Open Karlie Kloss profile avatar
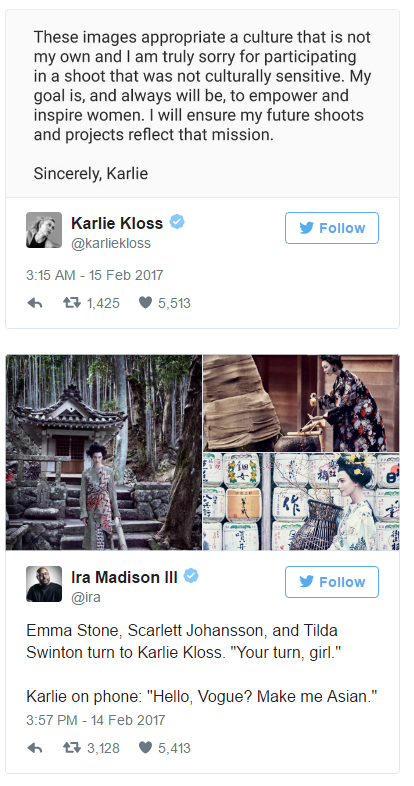Viewport: 414px width, 786px height. (44, 230)
